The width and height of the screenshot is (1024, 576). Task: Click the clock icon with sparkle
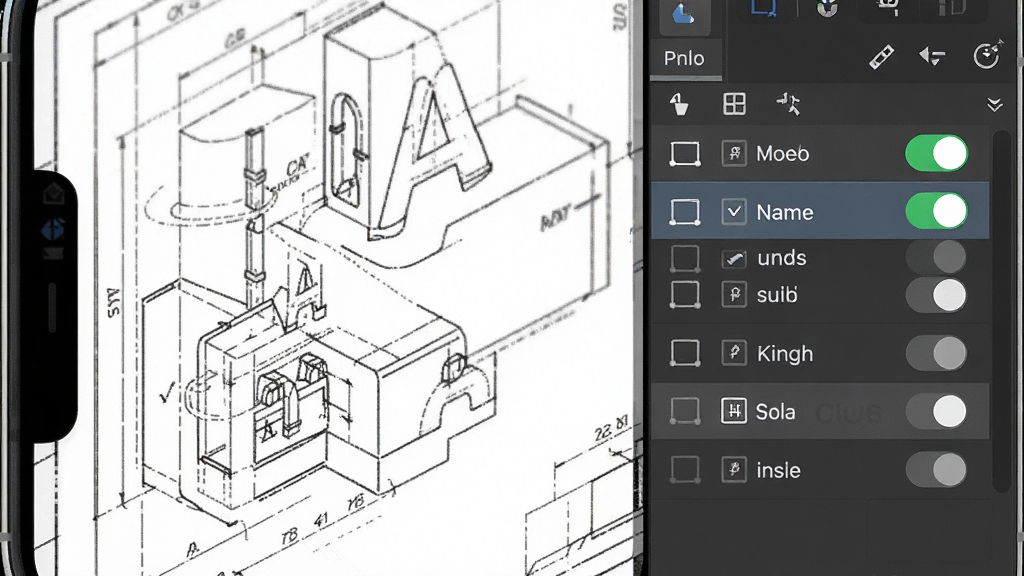point(987,55)
